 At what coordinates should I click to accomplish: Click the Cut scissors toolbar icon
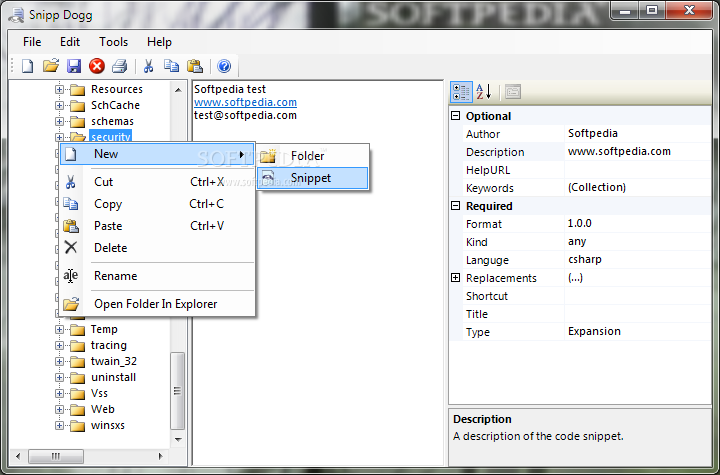[148, 66]
